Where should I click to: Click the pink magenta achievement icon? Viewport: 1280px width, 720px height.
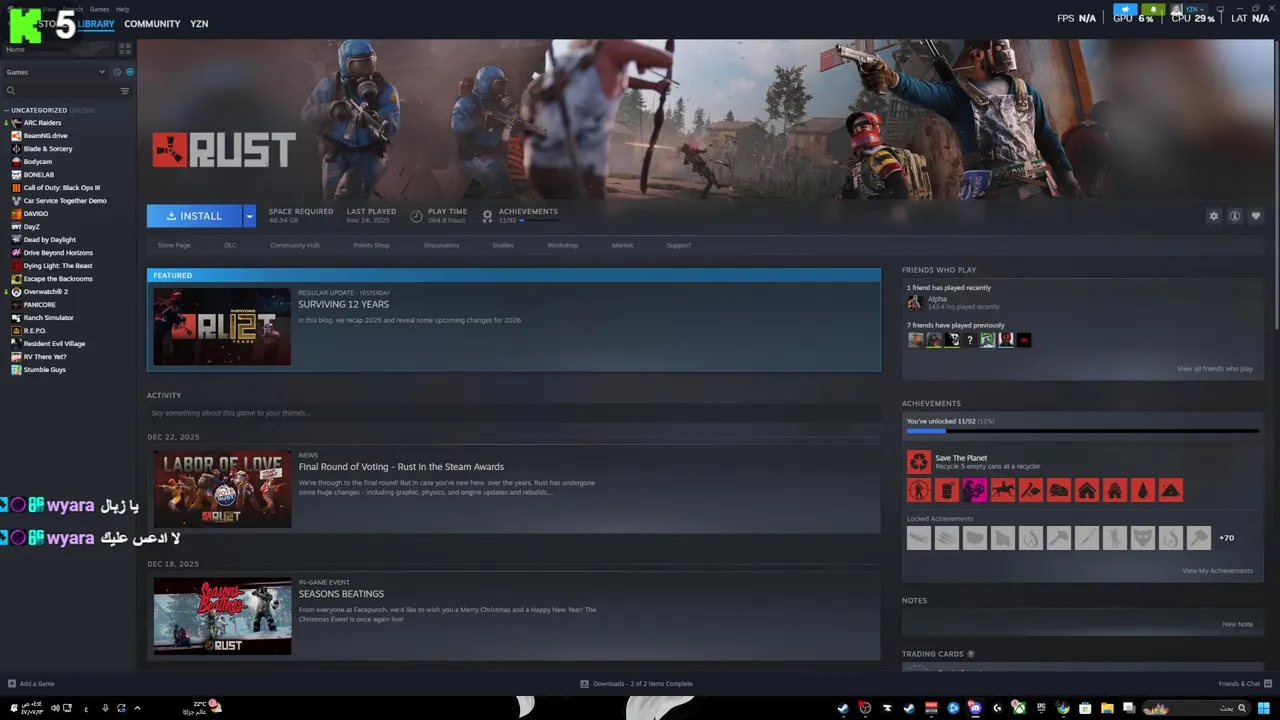(975, 490)
